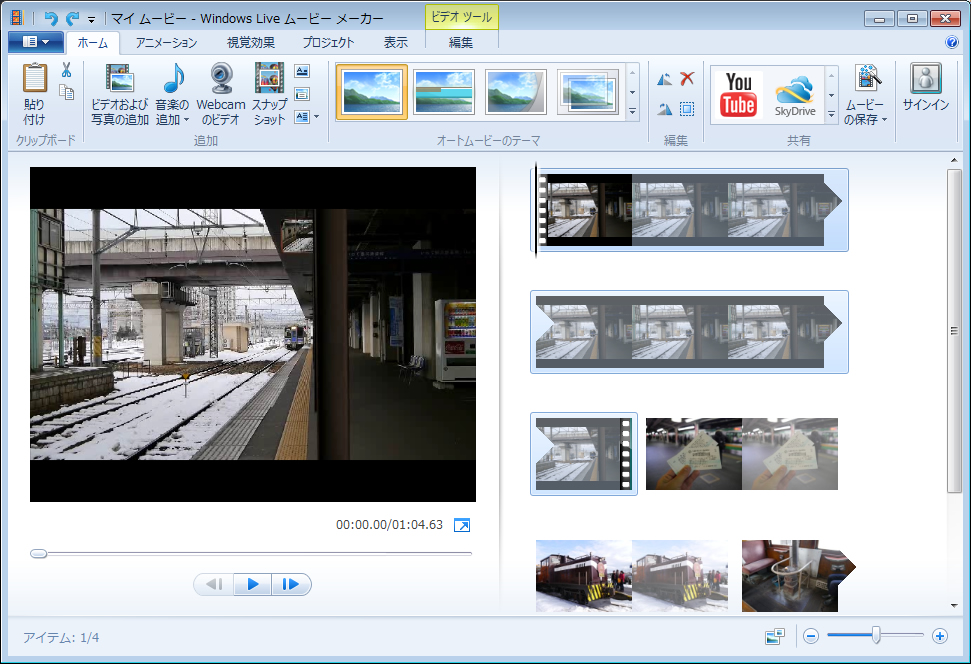The image size is (971, 664).
Task: Select the train locomotive clip thumbnail
Action: pos(583,576)
